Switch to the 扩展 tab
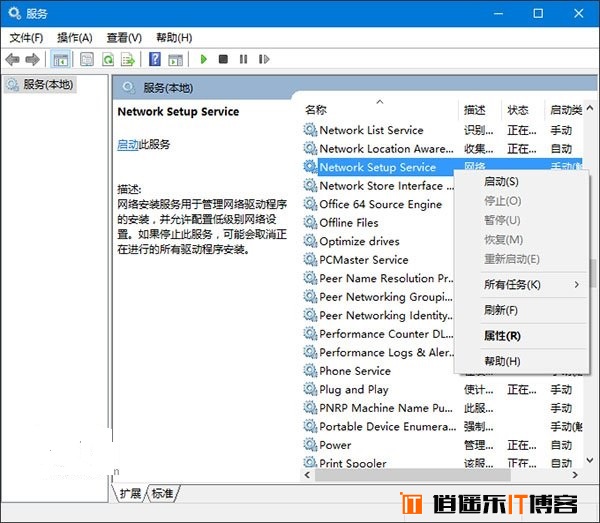Viewport: 600px width, 523px height. tap(130, 494)
